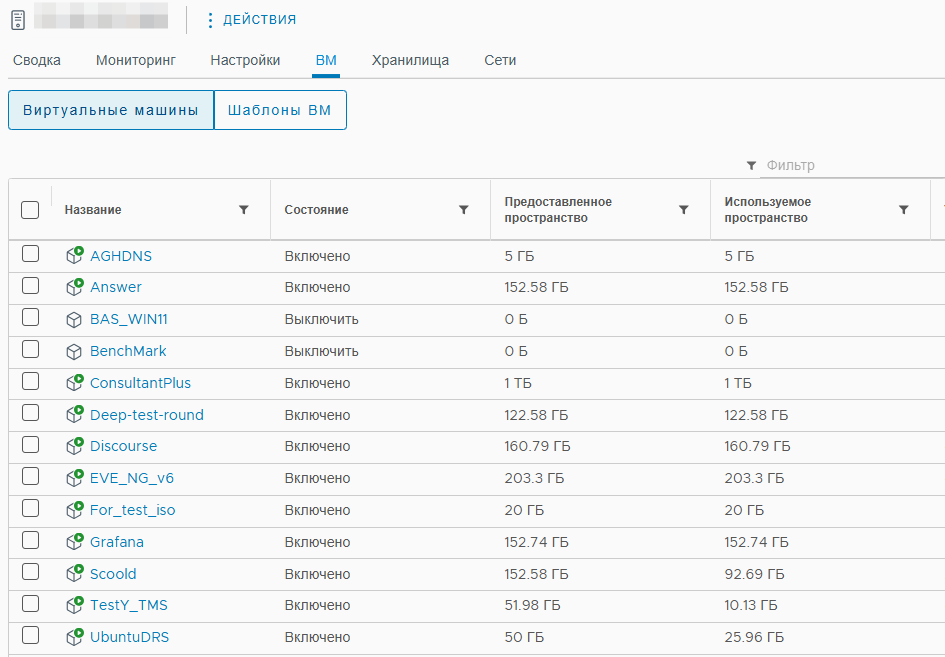Image resolution: width=945 pixels, height=657 pixels.
Task: Mark the Grafana row checkbox
Action: click(30, 540)
